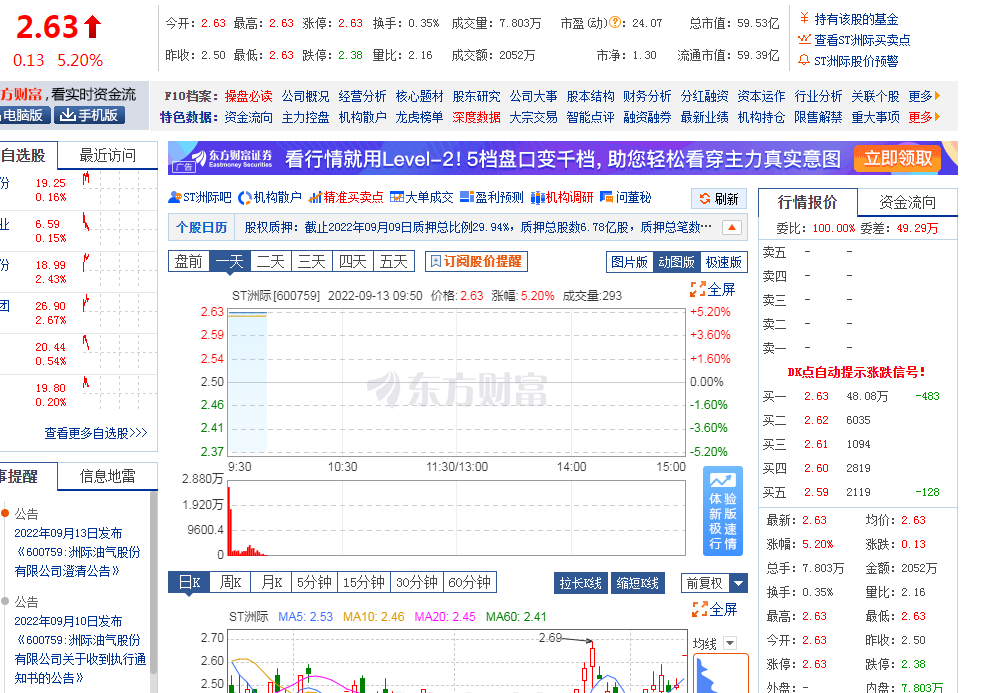Expand 更多 in the 特色数据 row
Image resolution: width=992 pixels, height=693 pixels.
point(924,117)
